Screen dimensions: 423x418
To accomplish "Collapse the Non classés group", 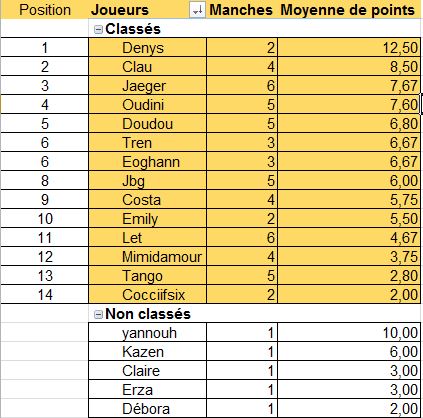I will 98,315.
